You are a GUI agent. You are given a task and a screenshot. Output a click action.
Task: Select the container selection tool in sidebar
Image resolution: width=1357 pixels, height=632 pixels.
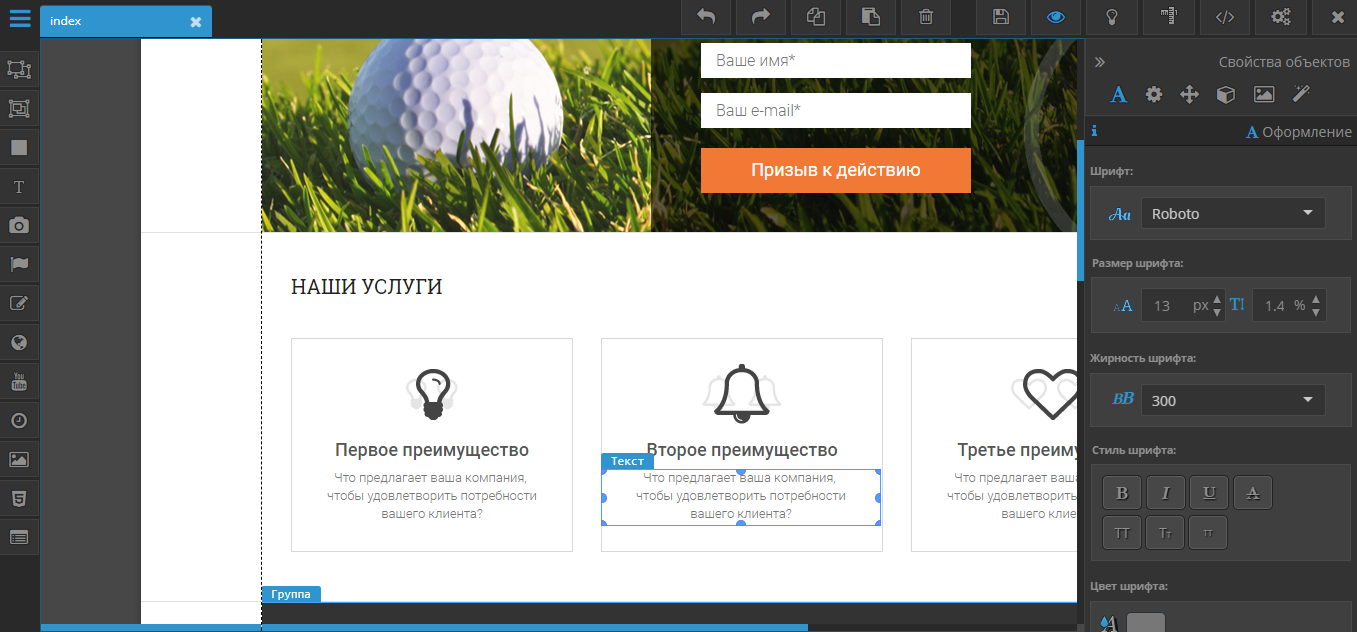point(19,69)
